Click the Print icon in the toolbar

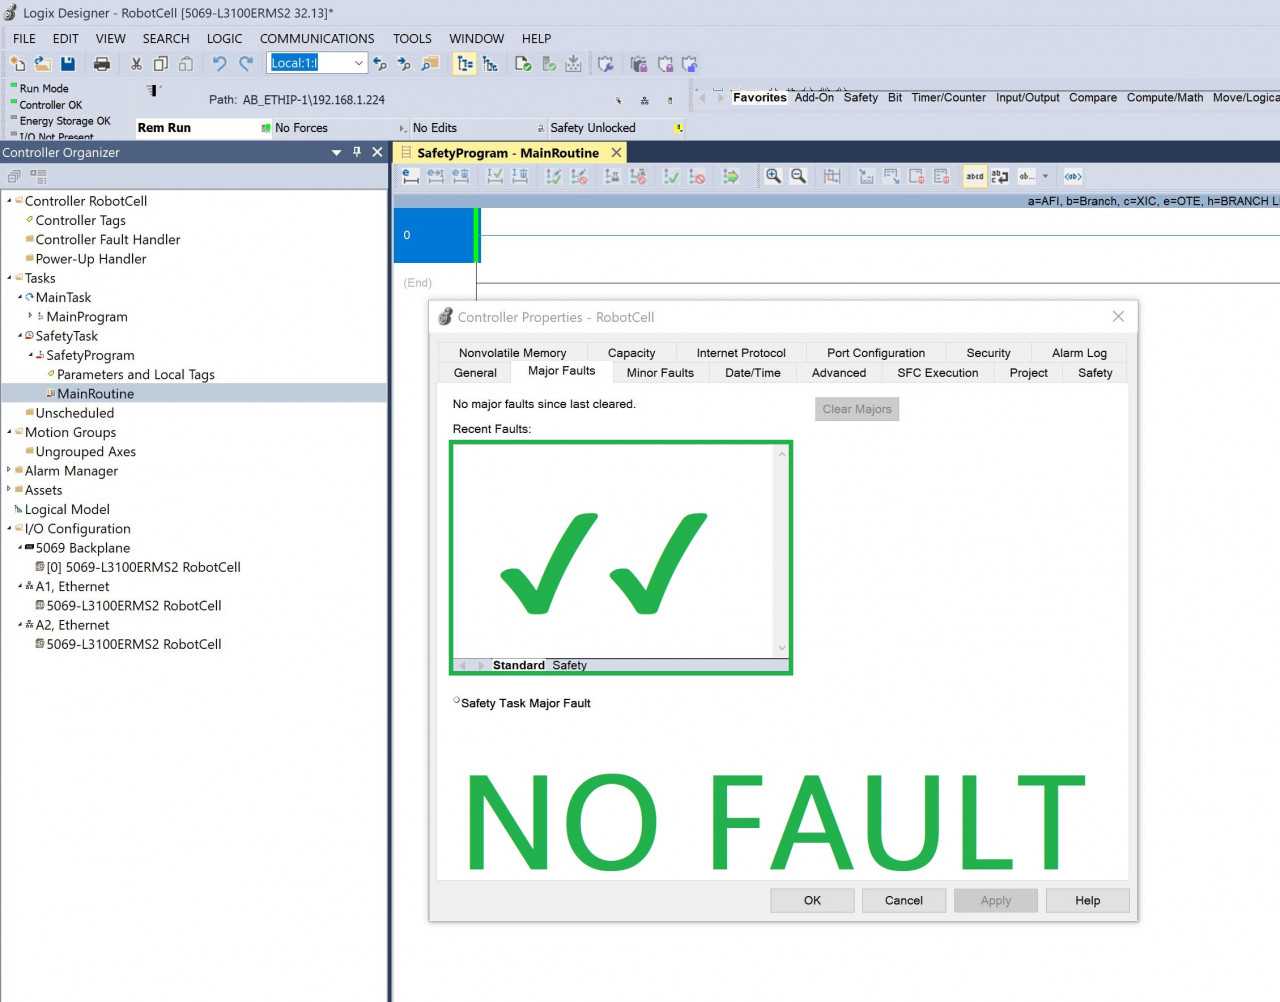point(101,63)
